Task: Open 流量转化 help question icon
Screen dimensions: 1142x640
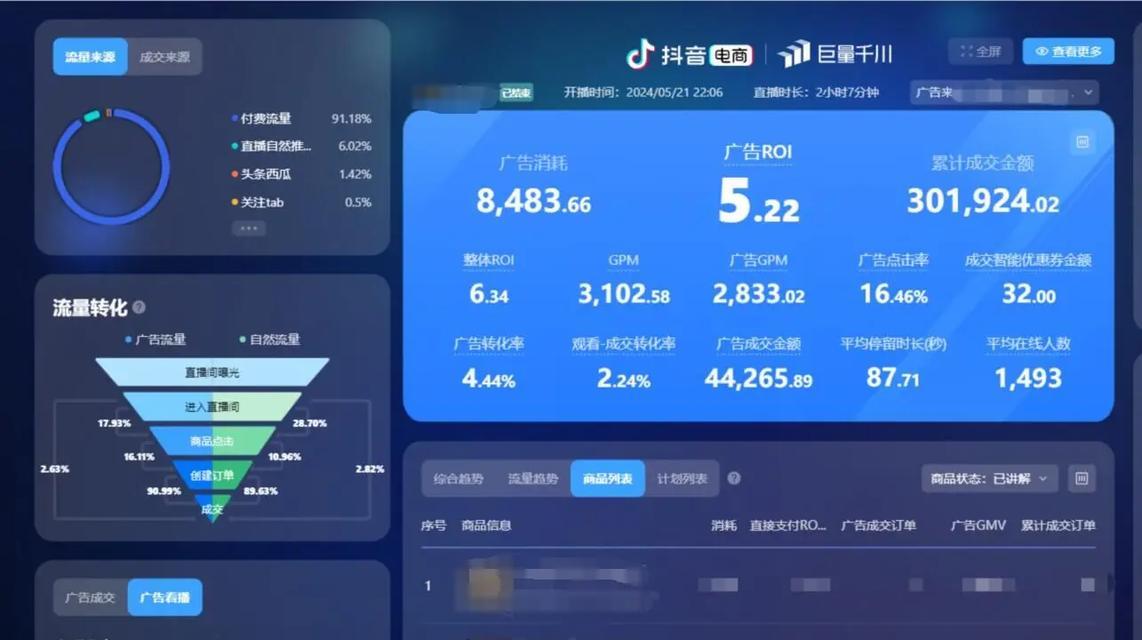Action: click(x=138, y=307)
